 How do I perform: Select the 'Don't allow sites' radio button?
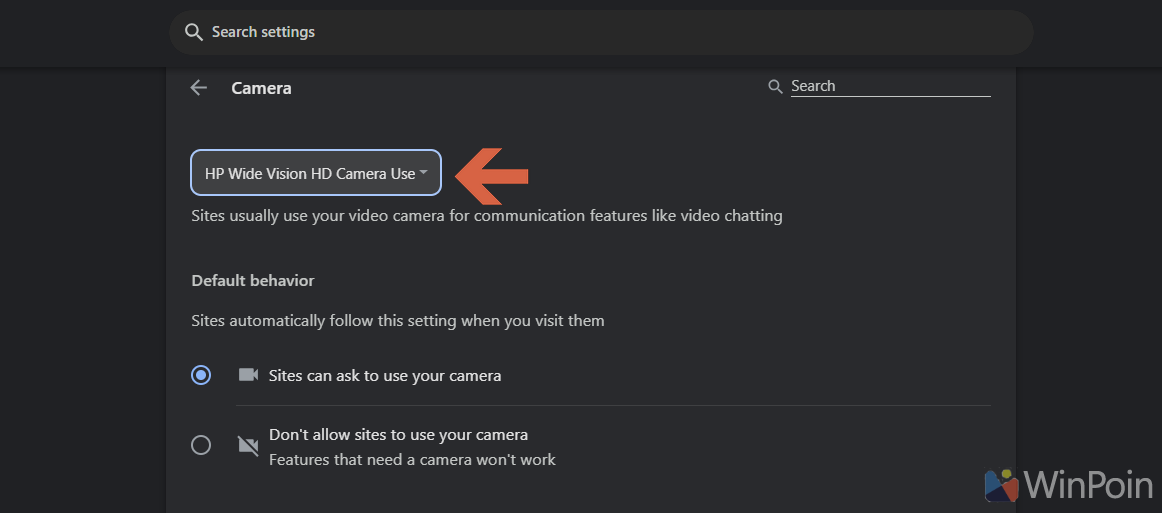(x=201, y=445)
